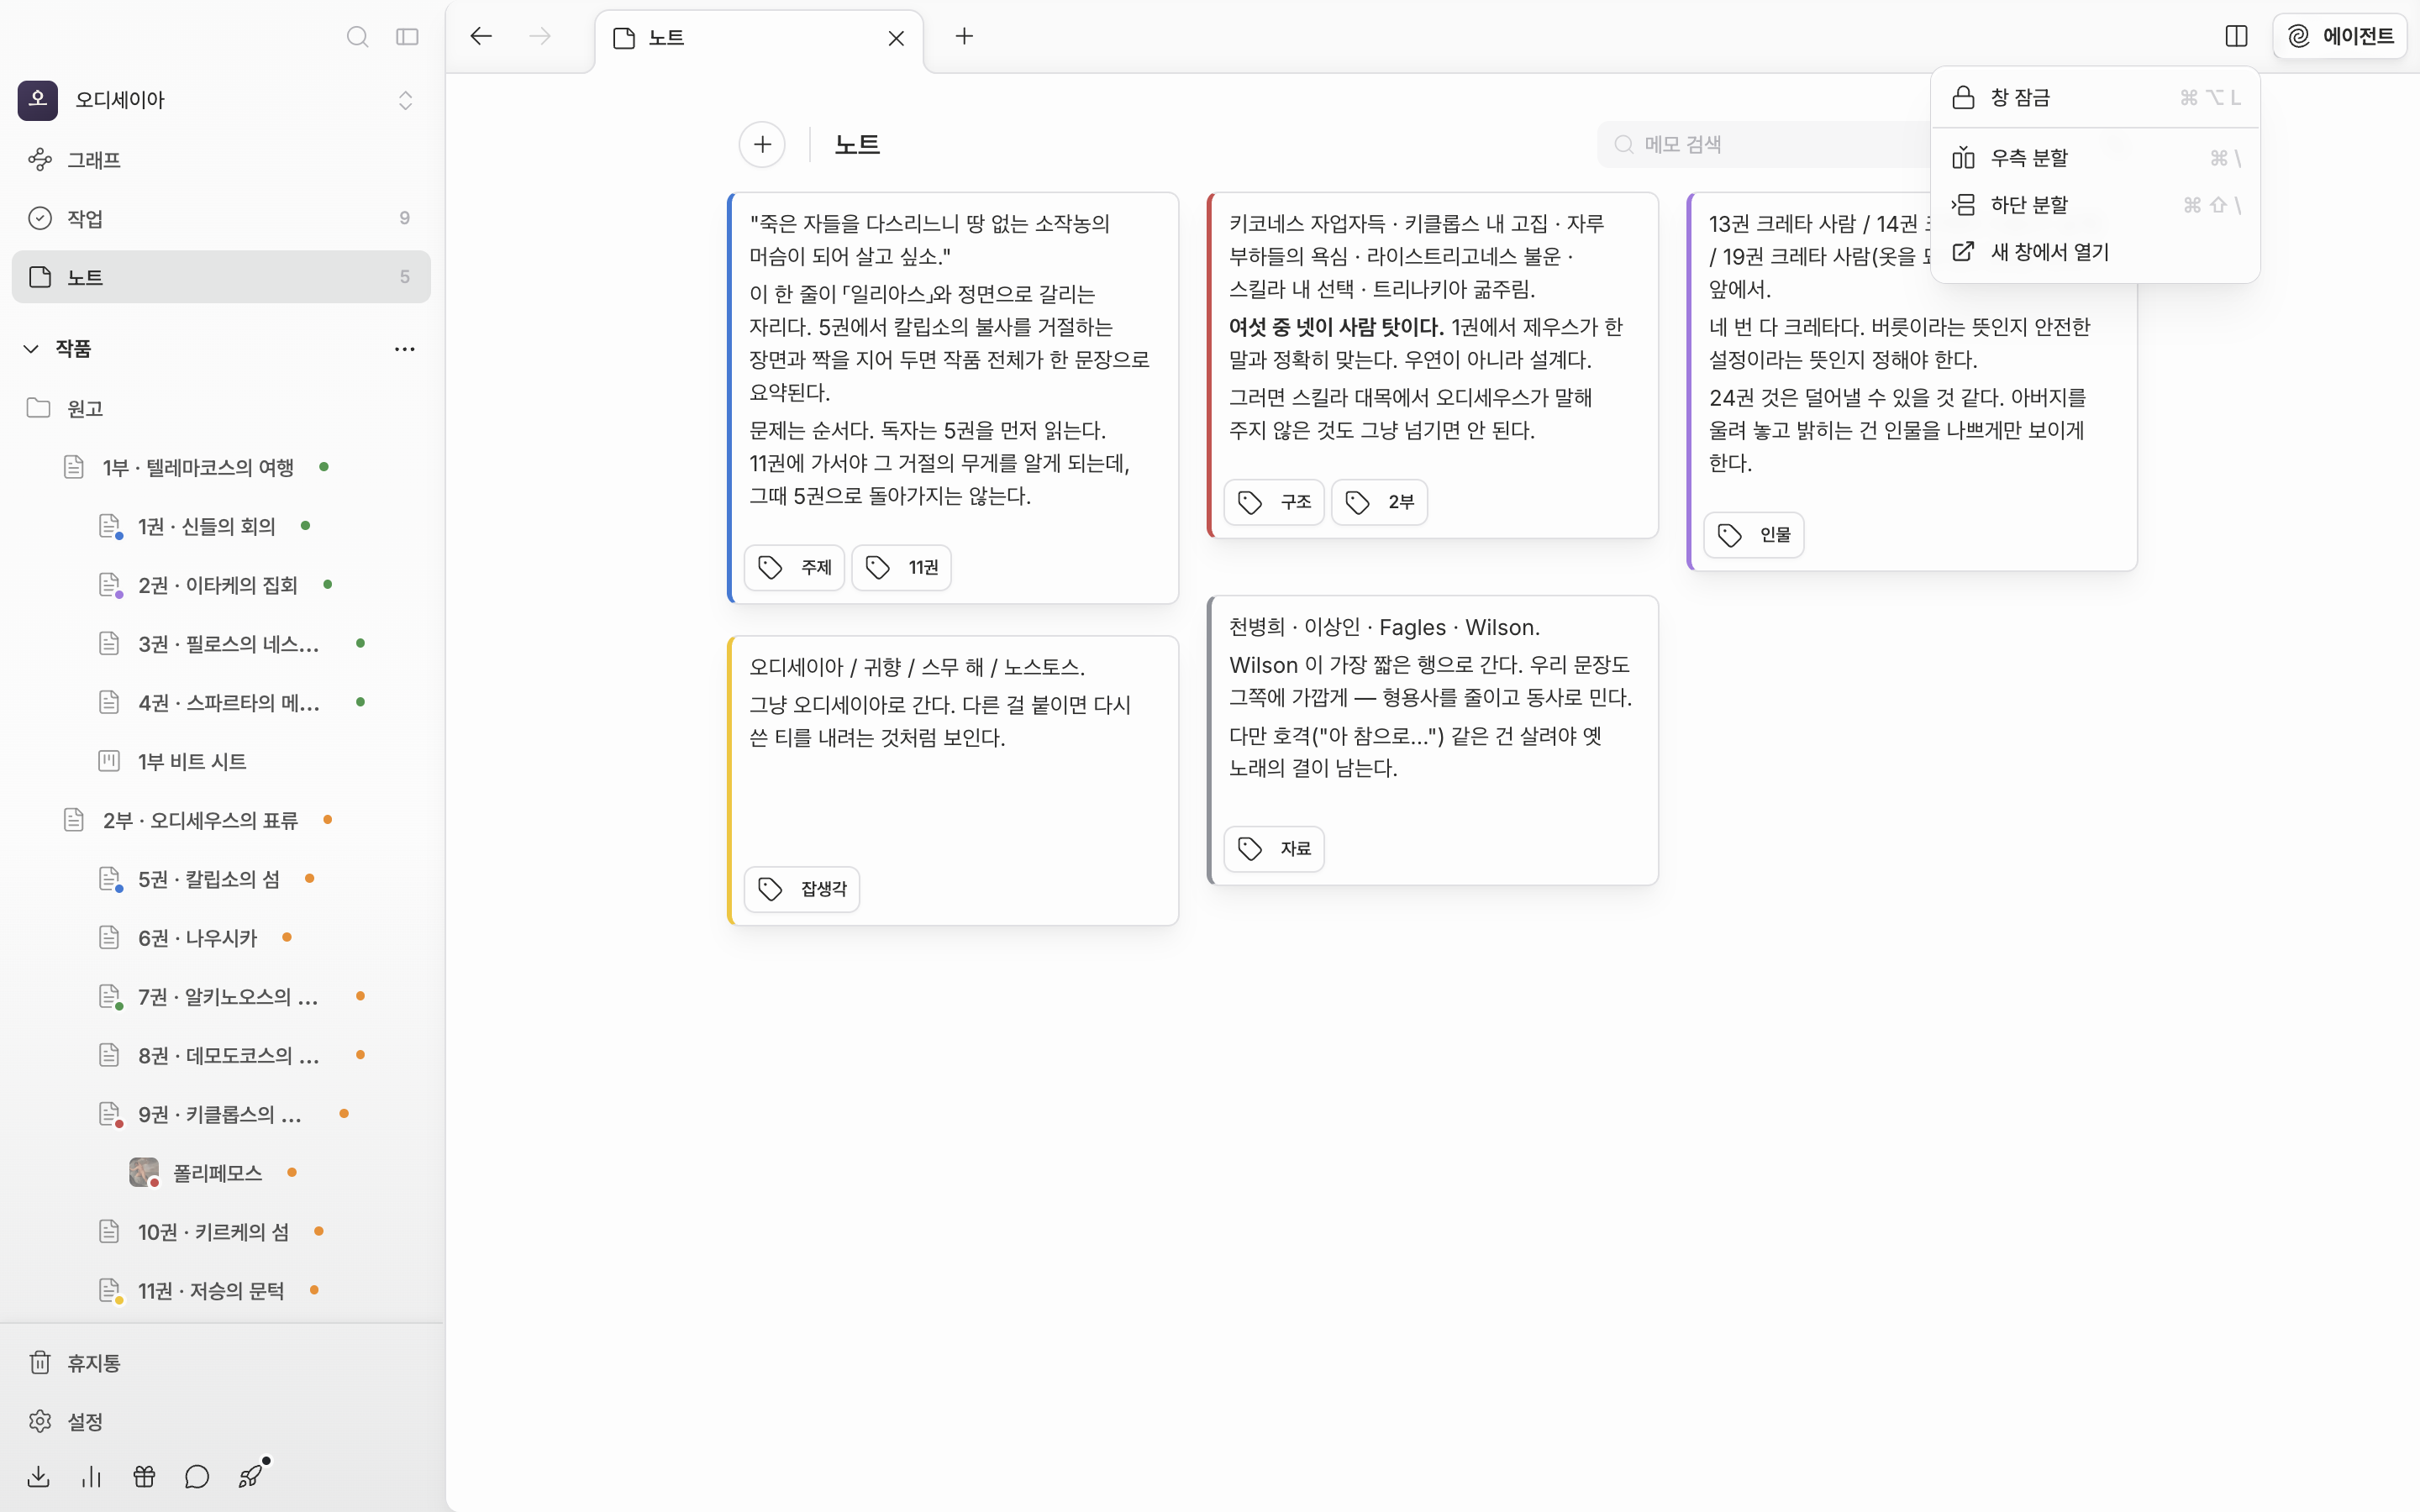Click the download/import icon at bottom

tap(38, 1477)
